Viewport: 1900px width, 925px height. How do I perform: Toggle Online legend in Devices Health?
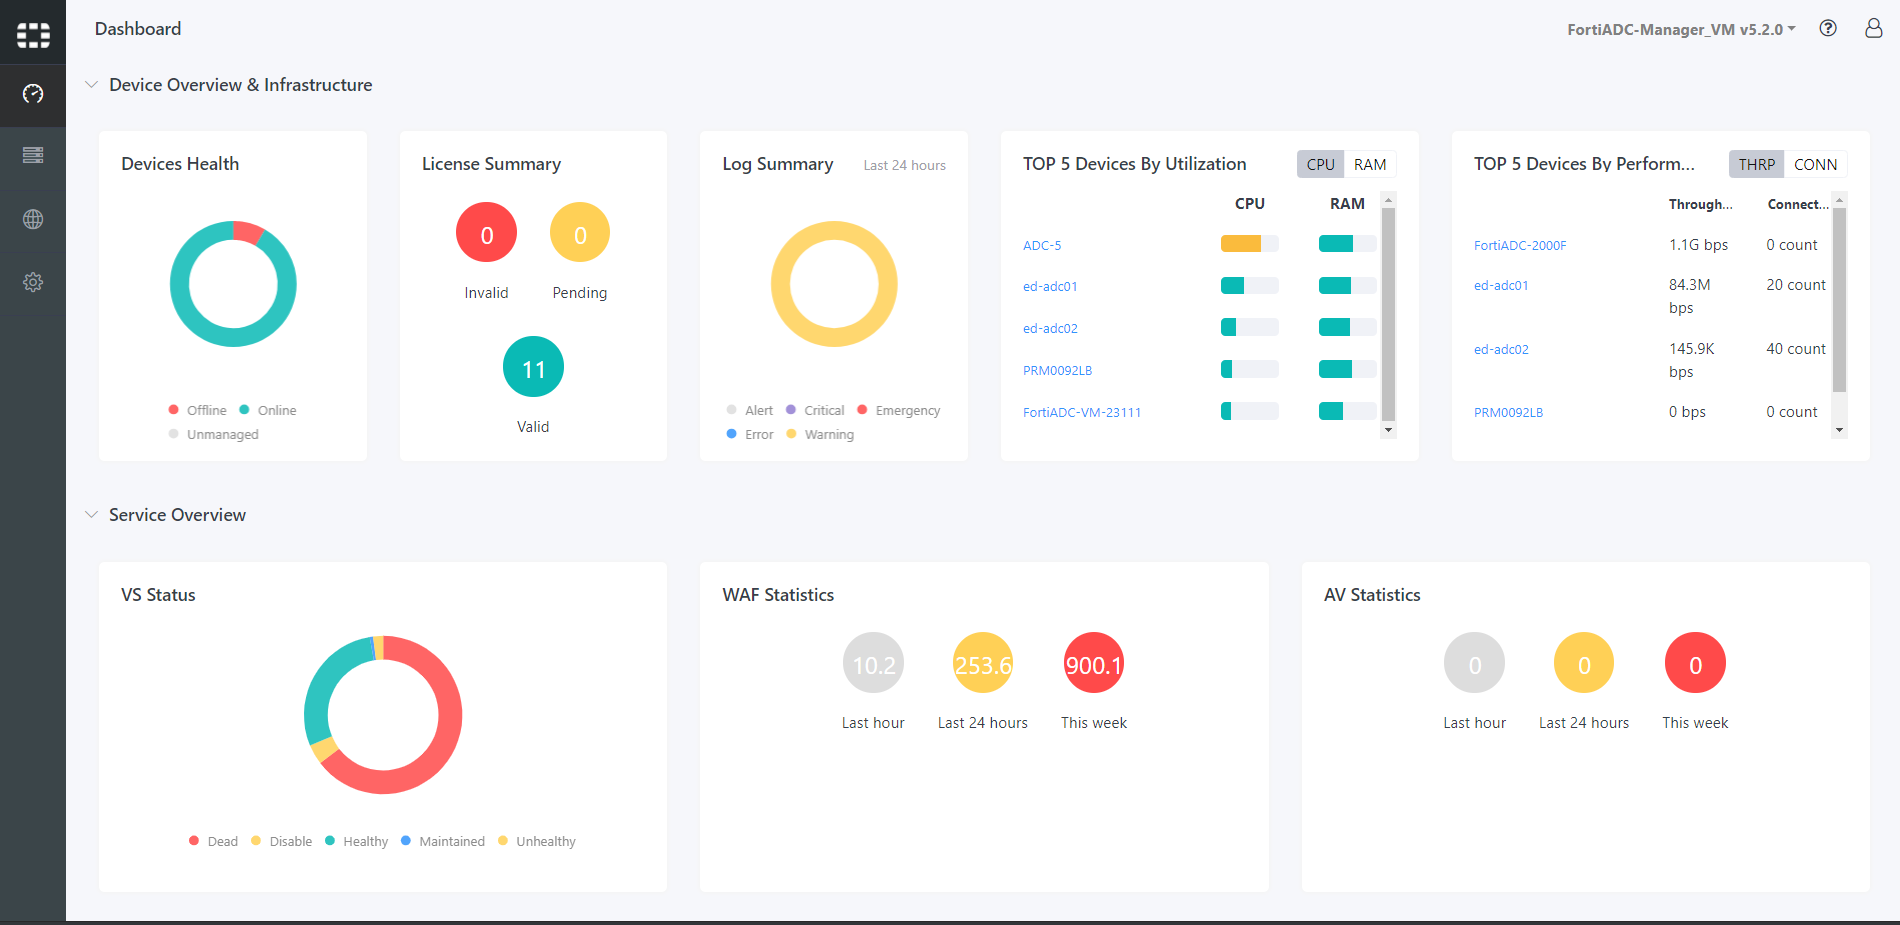(x=268, y=410)
